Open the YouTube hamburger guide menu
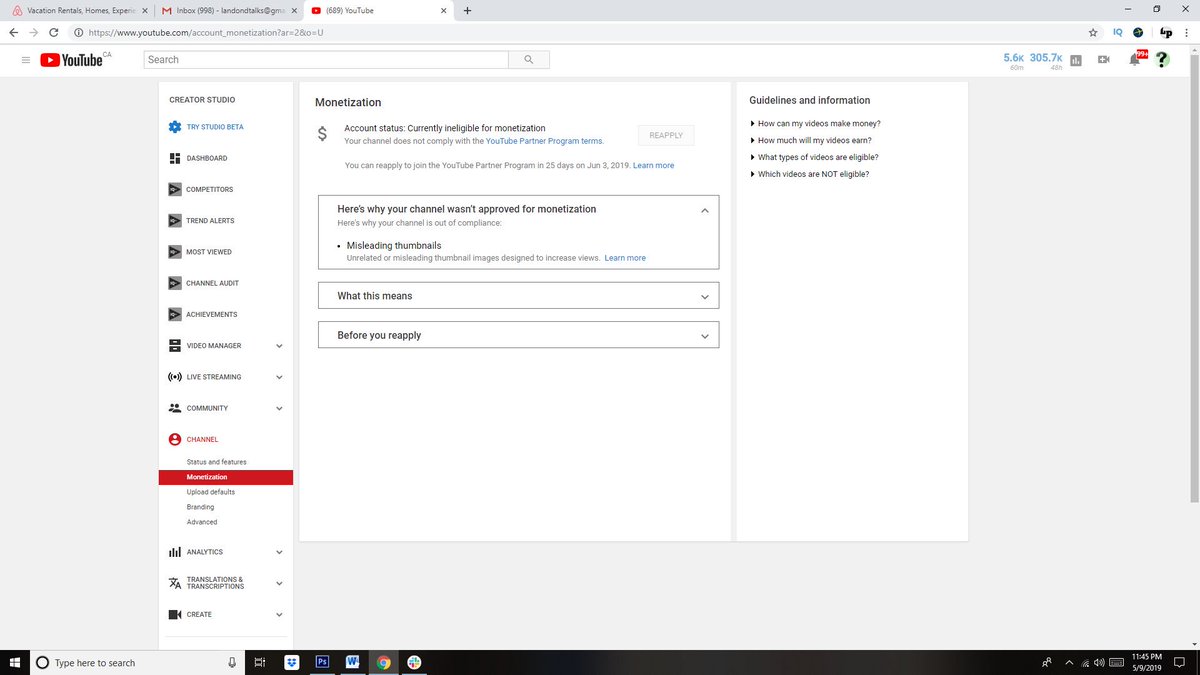The height and width of the screenshot is (675, 1200). [25, 60]
